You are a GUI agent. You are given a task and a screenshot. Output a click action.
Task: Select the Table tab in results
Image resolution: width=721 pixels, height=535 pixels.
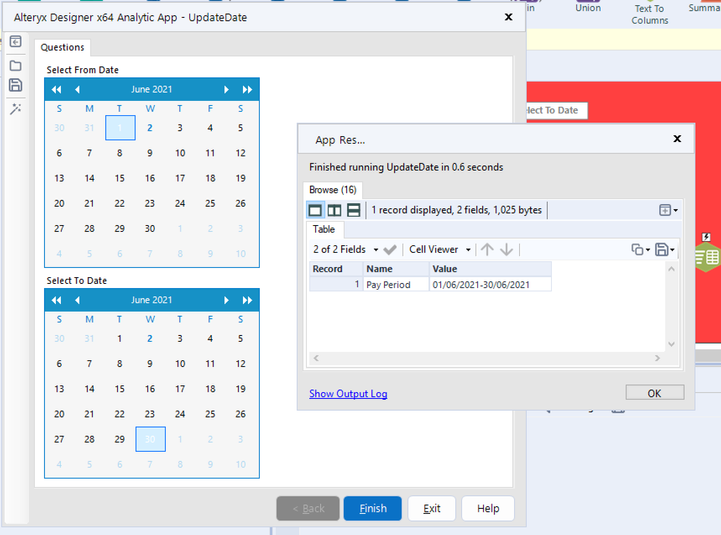tap(324, 229)
